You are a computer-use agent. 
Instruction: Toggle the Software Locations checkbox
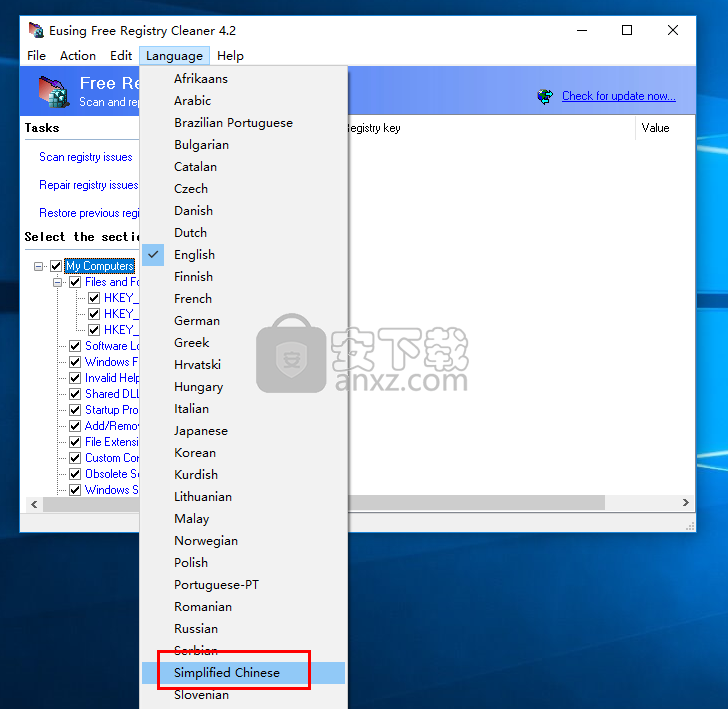point(75,346)
